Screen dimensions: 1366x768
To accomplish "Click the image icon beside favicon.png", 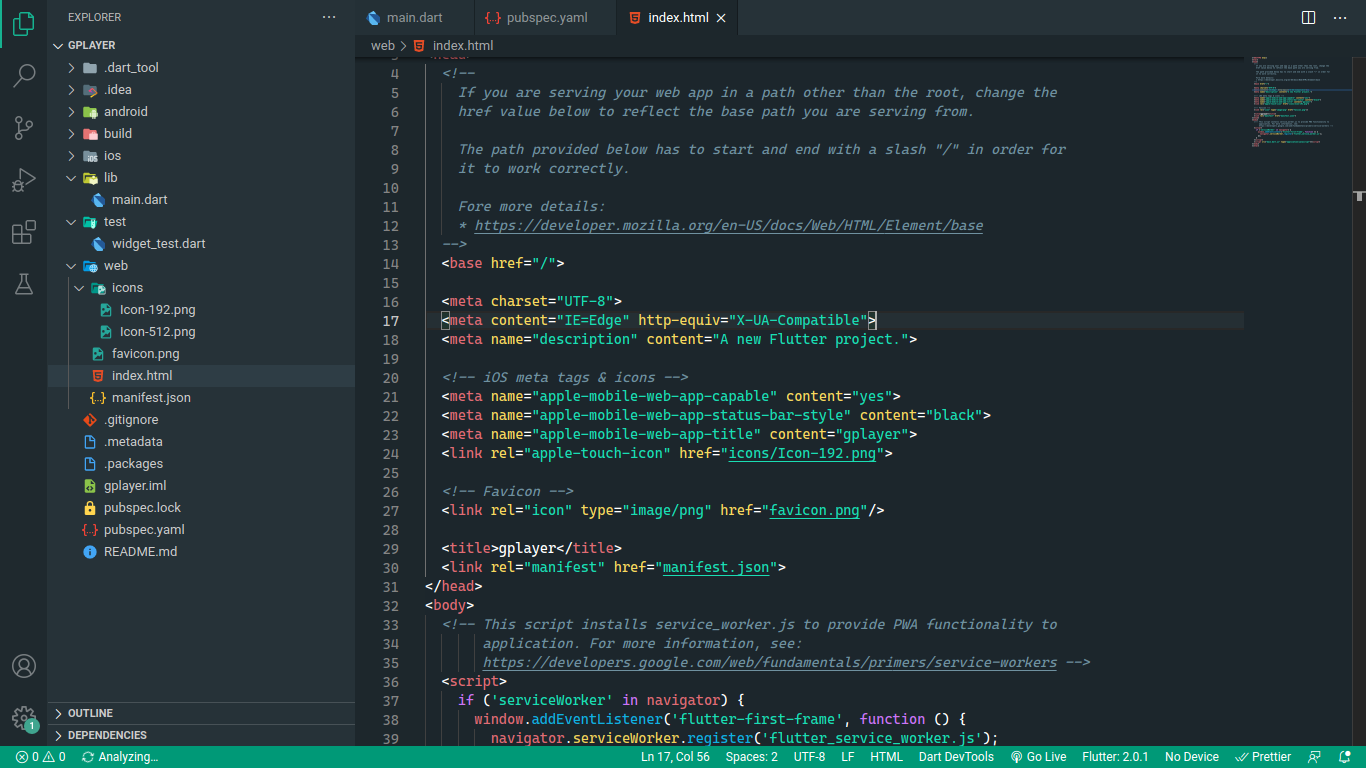I will coord(98,354).
